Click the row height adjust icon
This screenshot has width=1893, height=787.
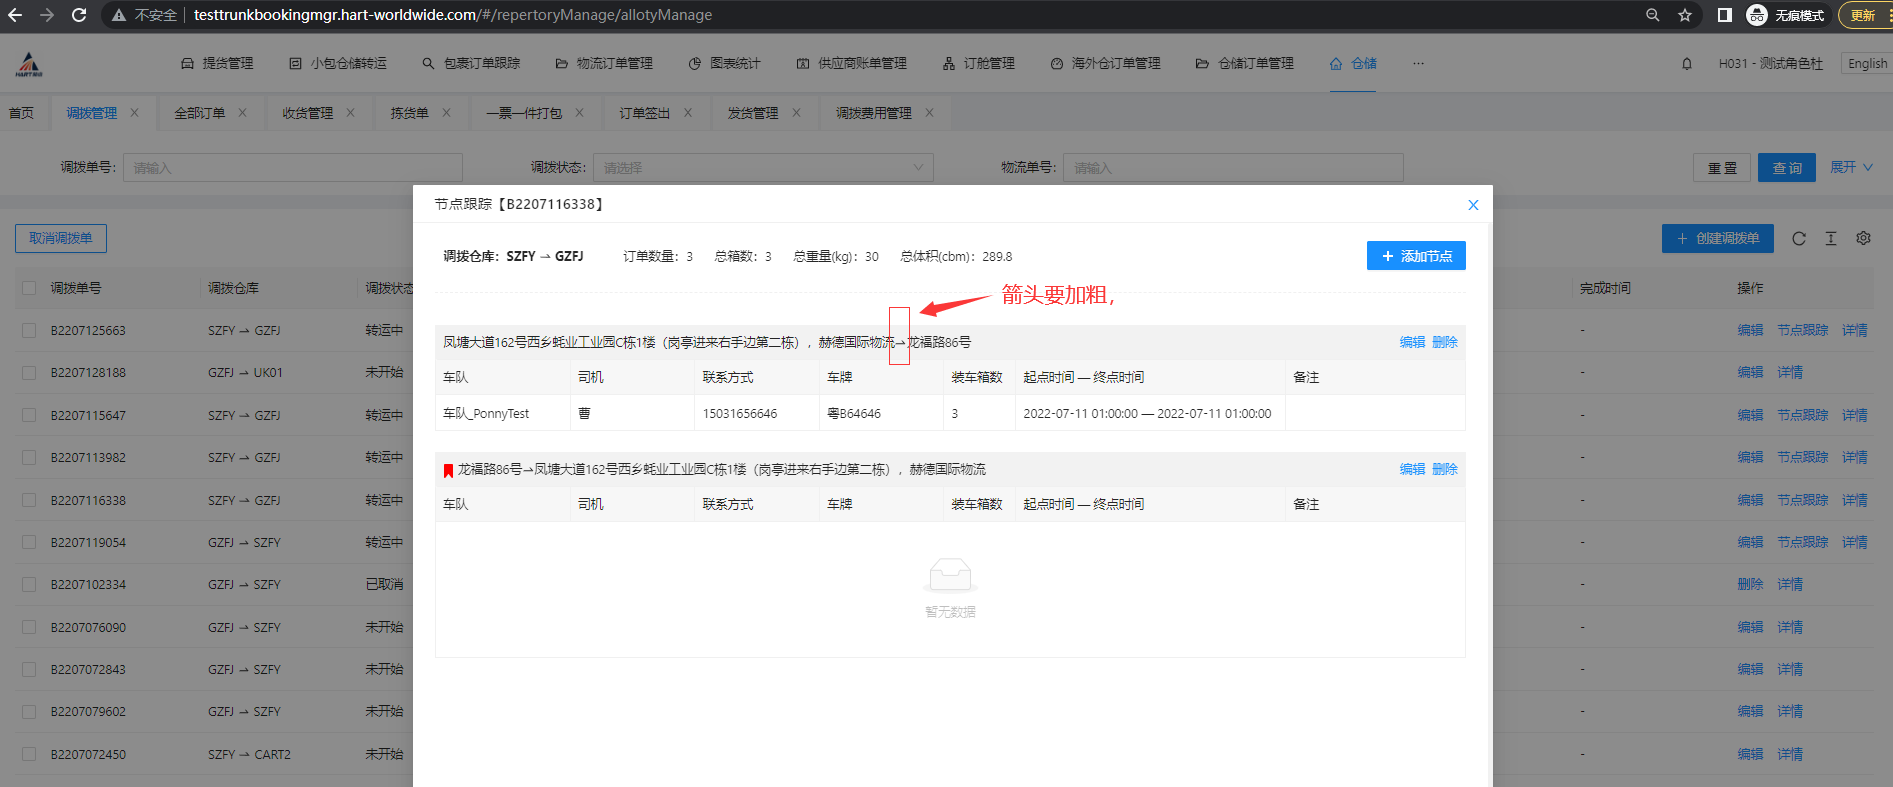(1831, 239)
